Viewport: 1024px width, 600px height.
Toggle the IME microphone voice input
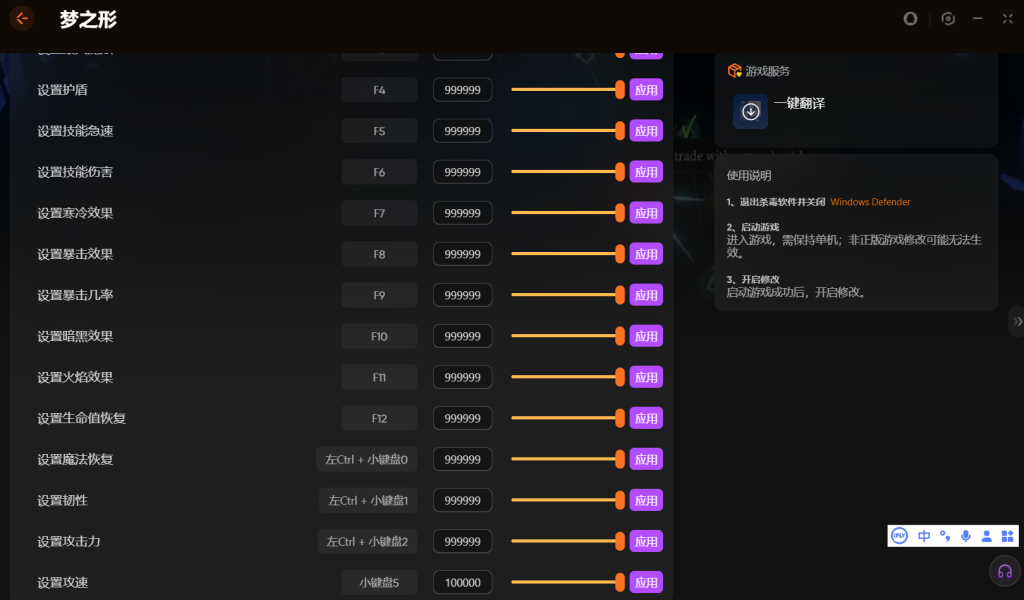point(965,536)
